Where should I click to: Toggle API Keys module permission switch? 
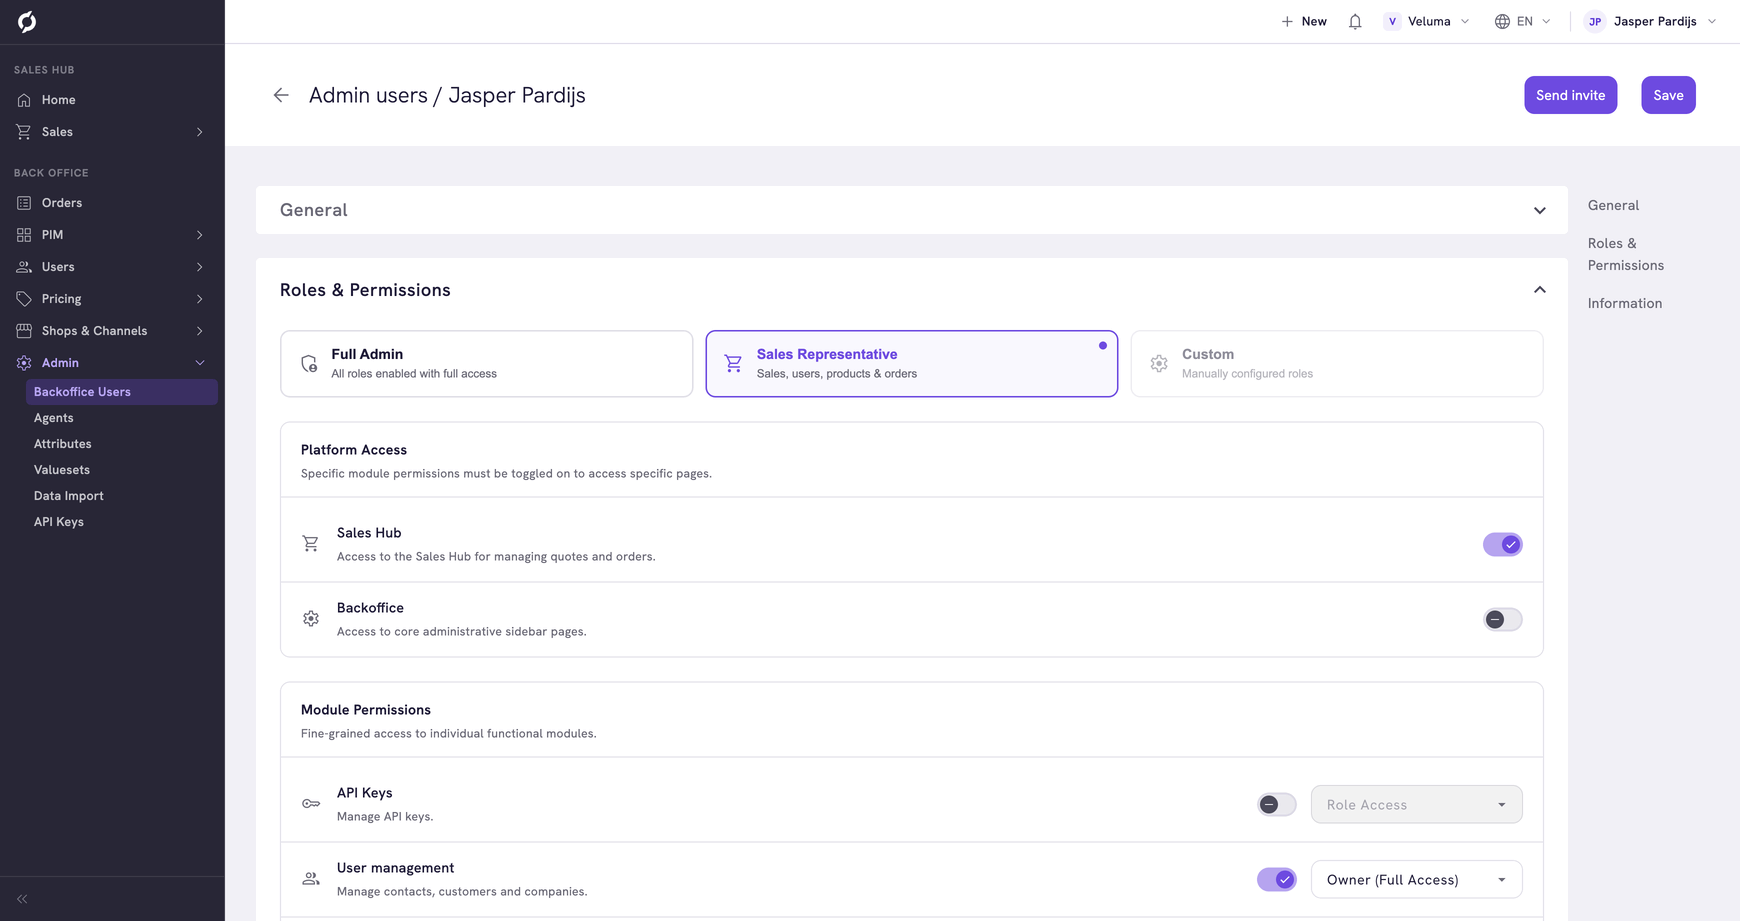[x=1276, y=804]
